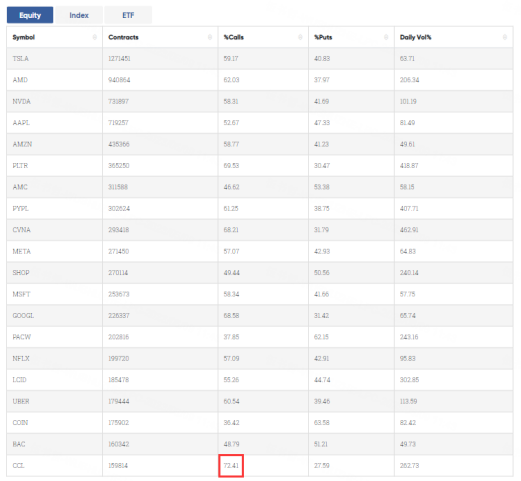Click AMC %Puts value 53.38
This screenshot has height=481, width=521.
coord(322,187)
